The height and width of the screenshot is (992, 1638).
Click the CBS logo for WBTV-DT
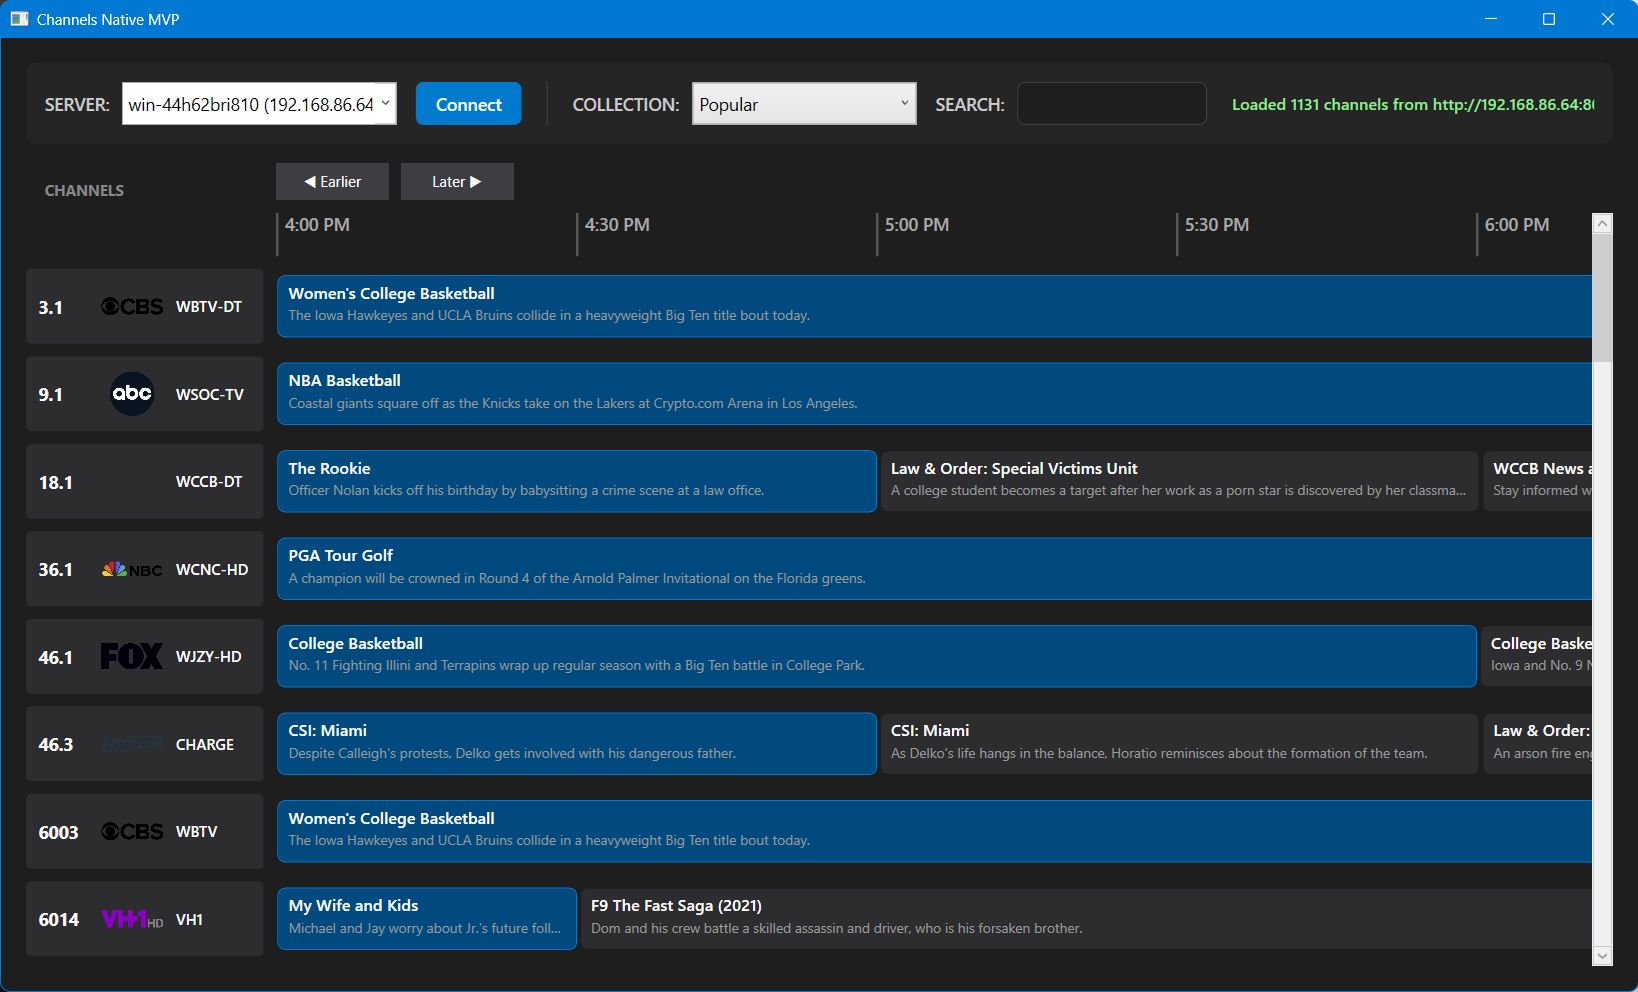click(x=132, y=307)
